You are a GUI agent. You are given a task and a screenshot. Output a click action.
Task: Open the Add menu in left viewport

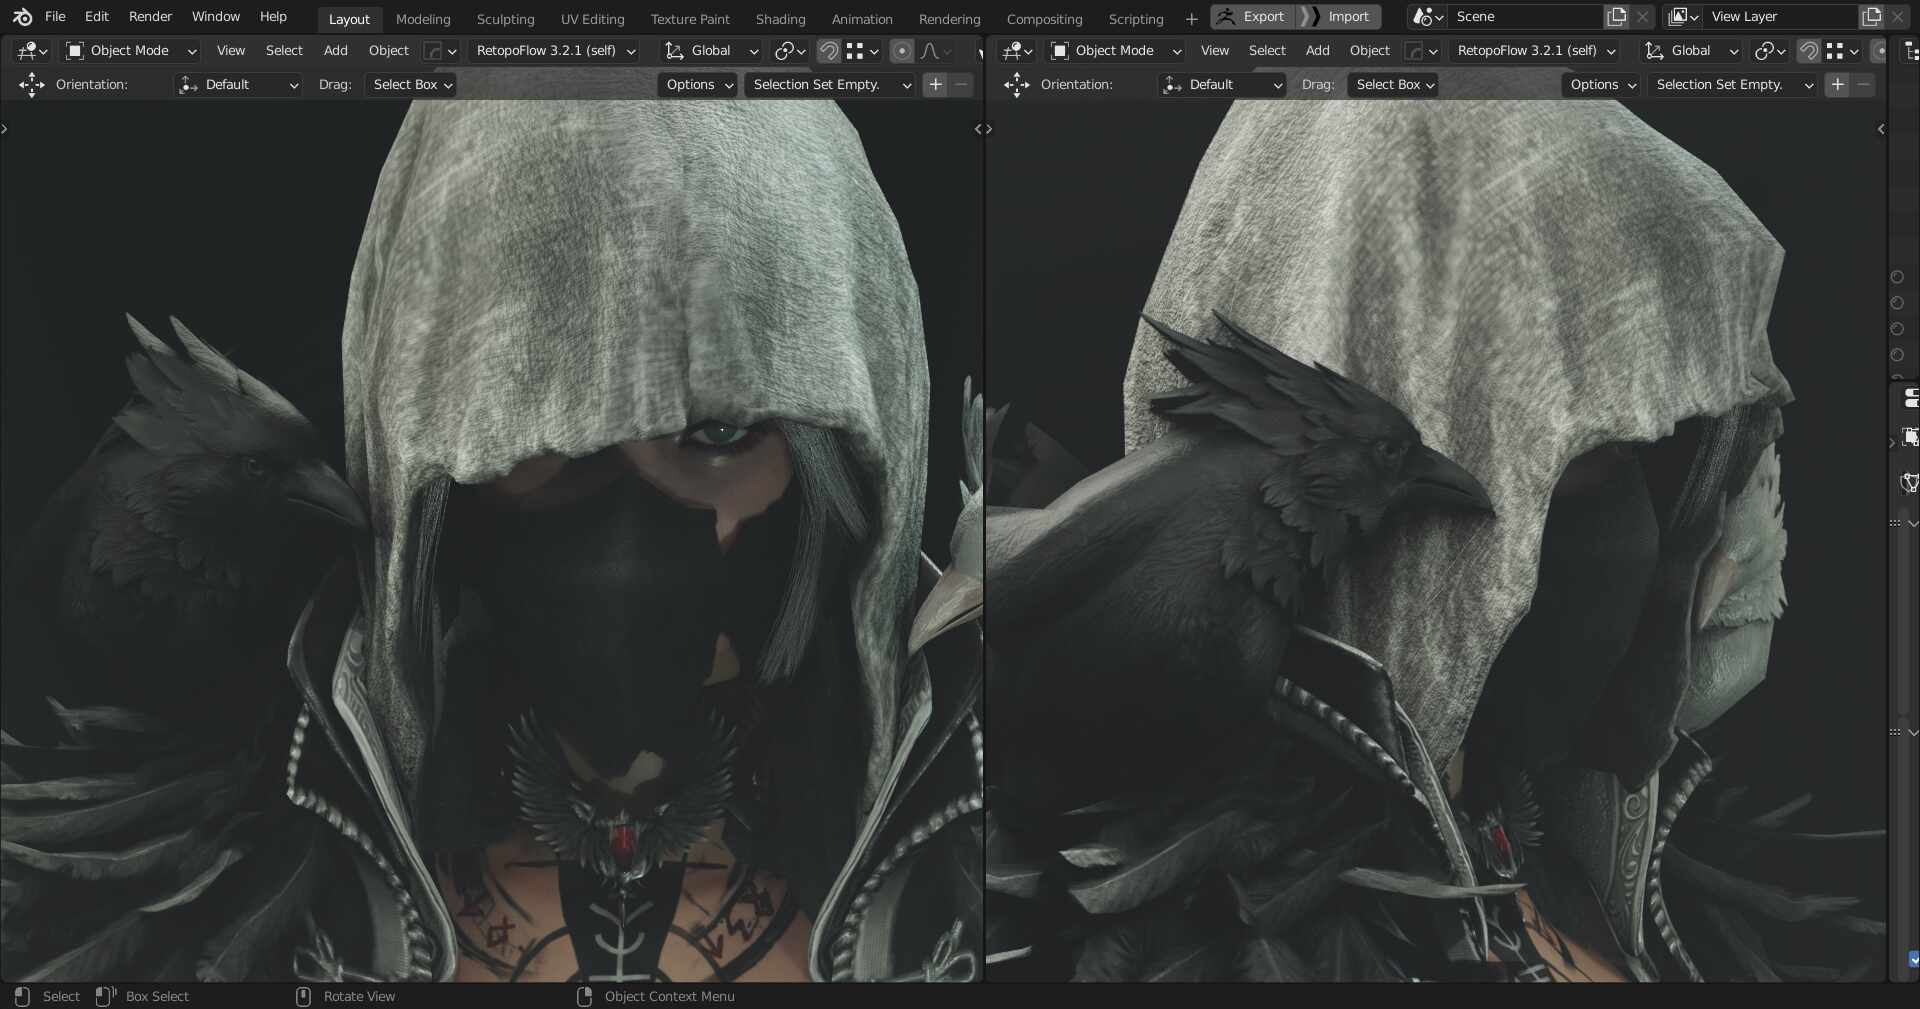tap(336, 51)
